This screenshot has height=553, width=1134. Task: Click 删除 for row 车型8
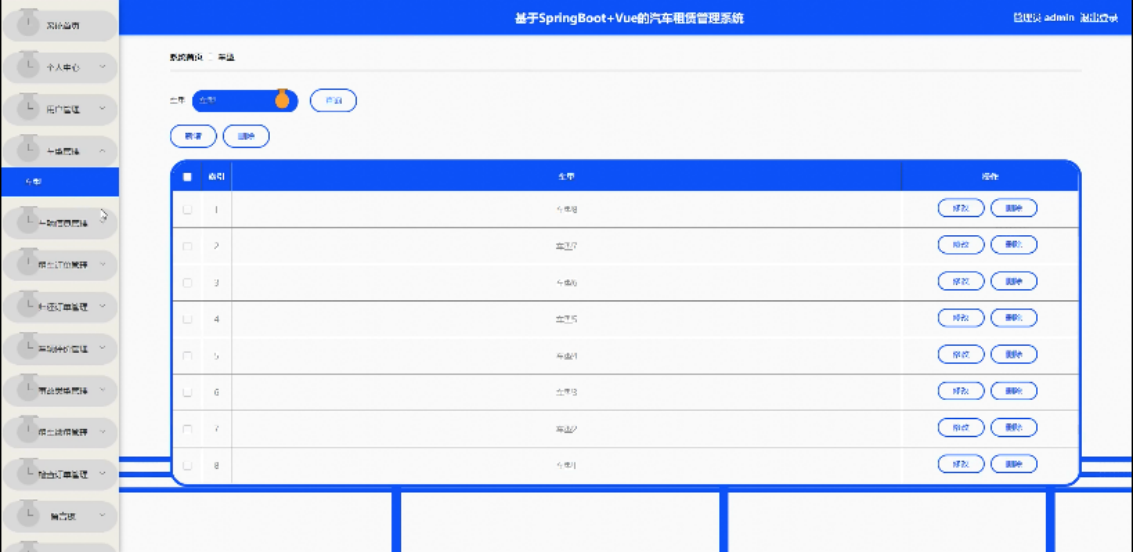click(1014, 208)
